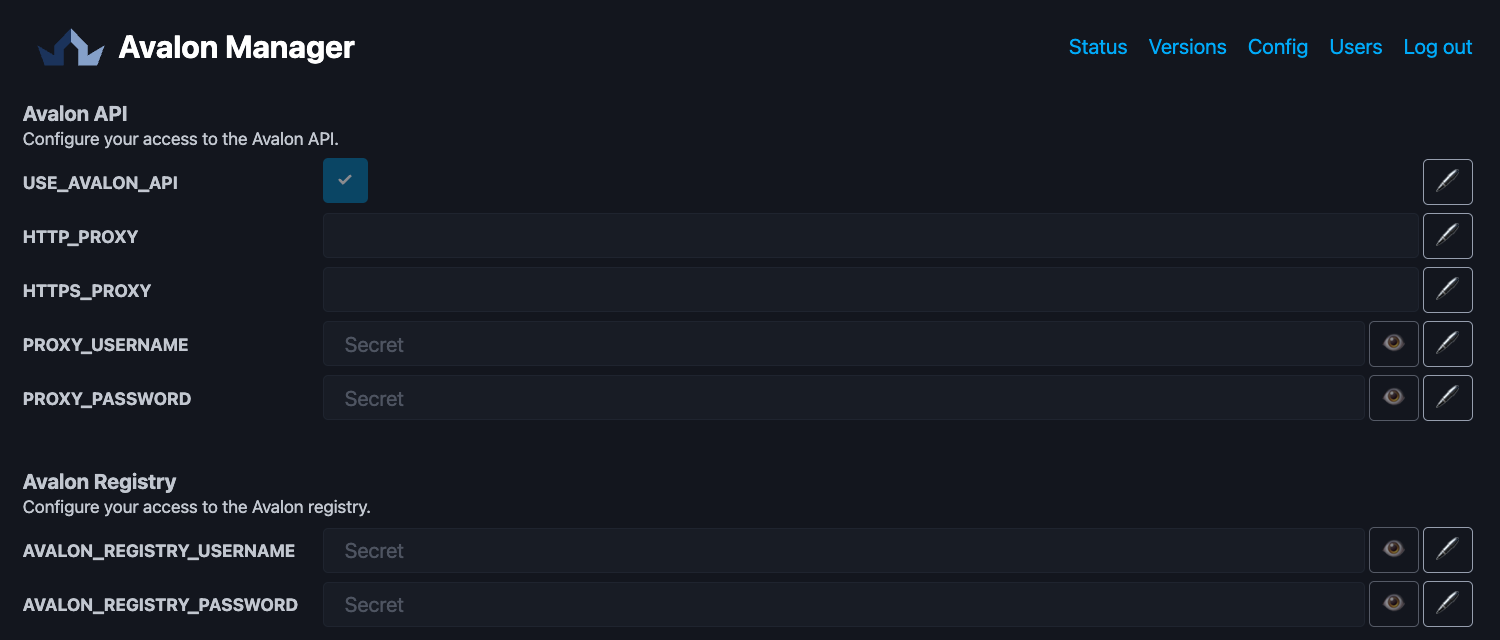Click edit quill for AVALON_REGISTRY_PASSWORD
This screenshot has width=1500, height=640.
(1447, 603)
